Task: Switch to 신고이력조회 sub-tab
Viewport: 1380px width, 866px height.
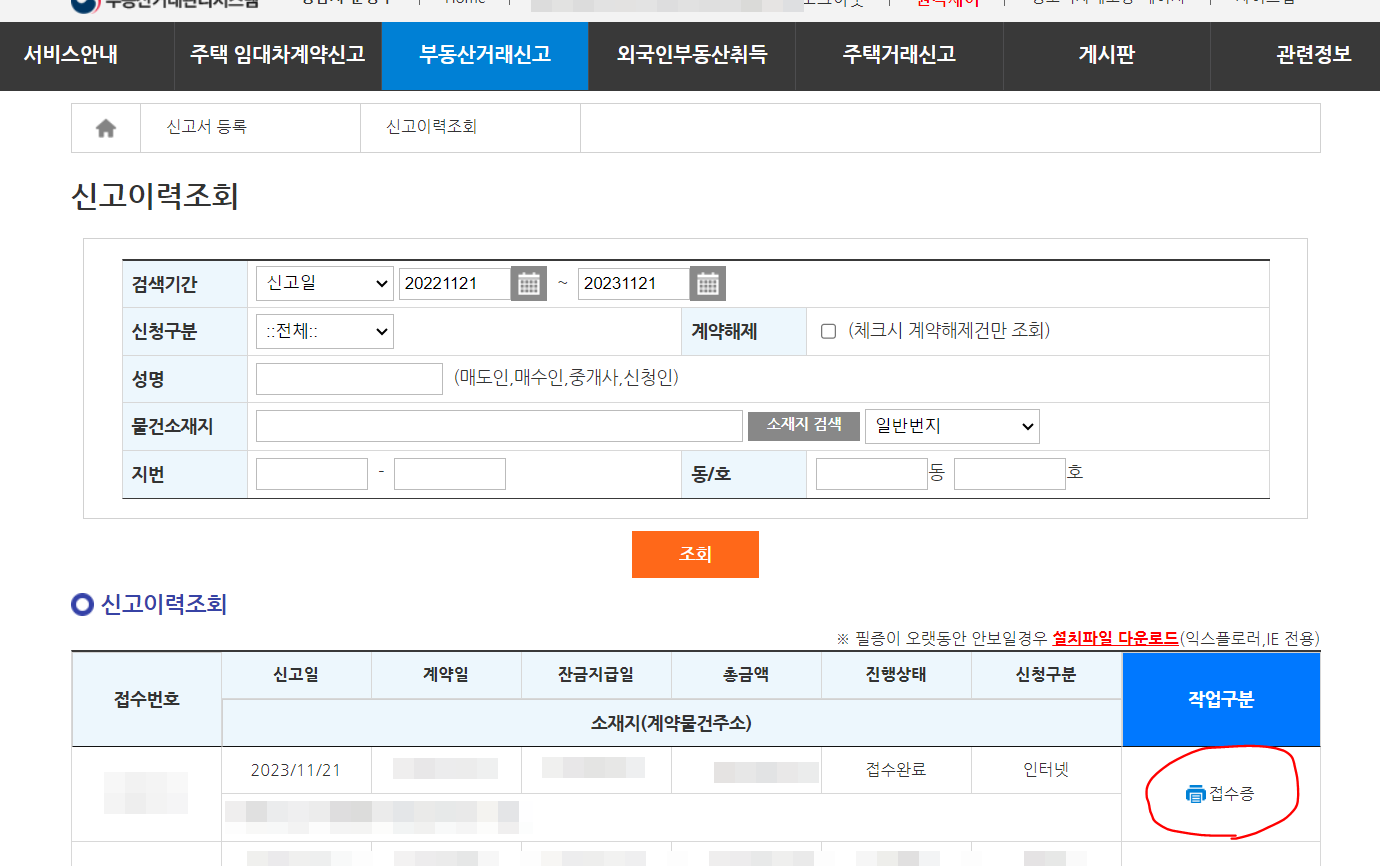Action: pyautogui.click(x=432, y=127)
